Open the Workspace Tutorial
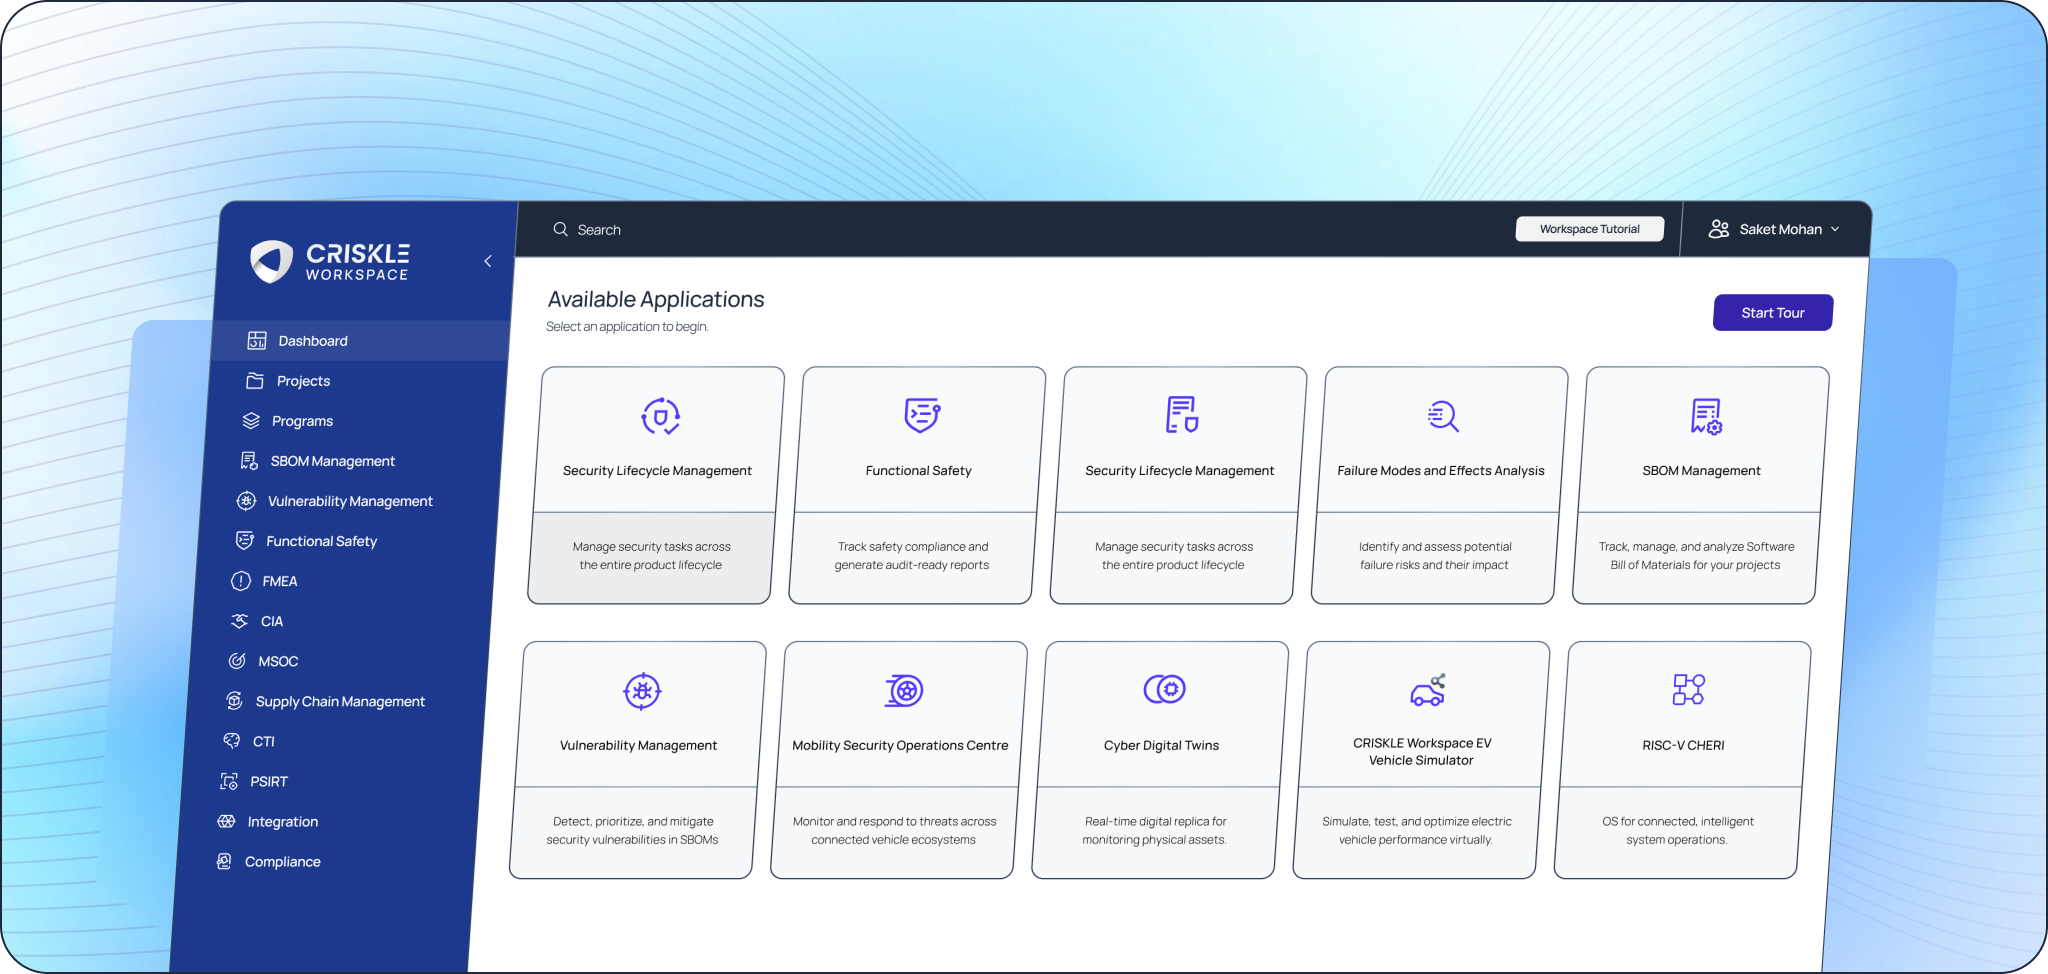This screenshot has height=974, width=2048. click(1589, 228)
